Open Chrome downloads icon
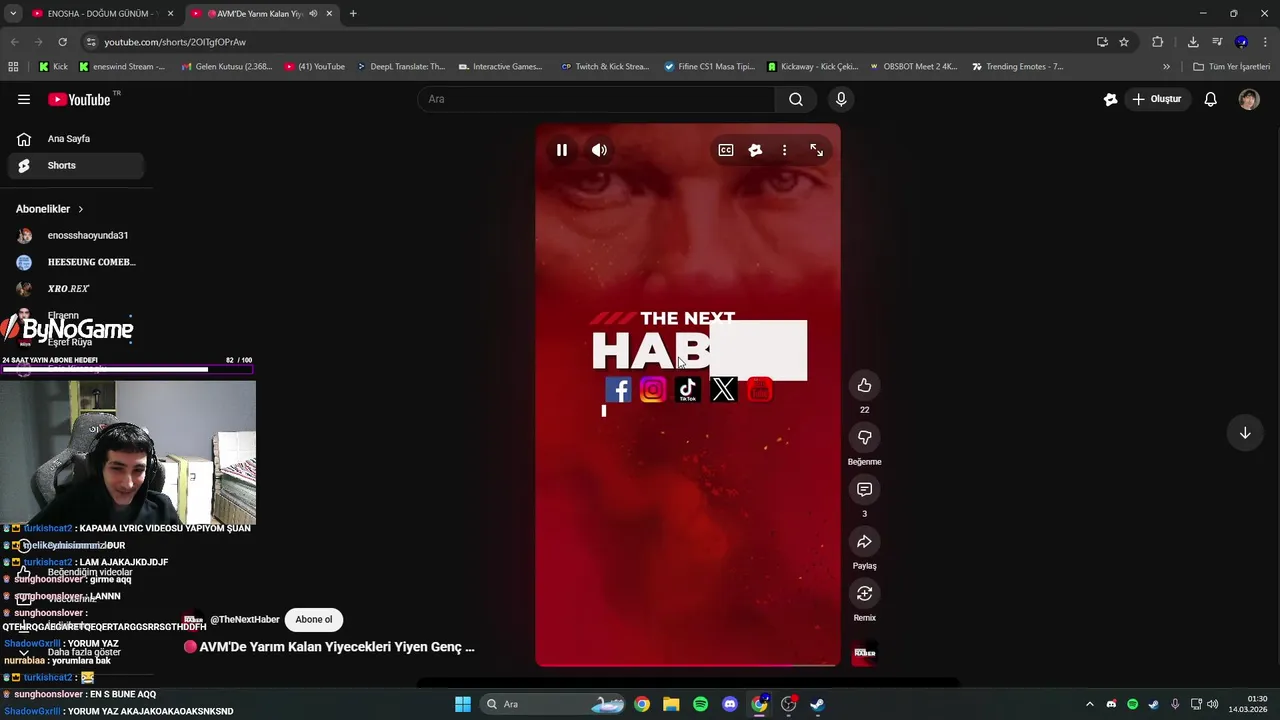The height and width of the screenshot is (720, 1280). click(1193, 42)
